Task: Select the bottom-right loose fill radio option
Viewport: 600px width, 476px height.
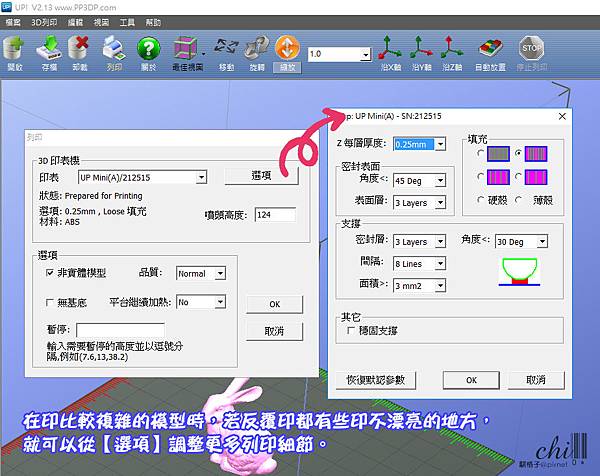Action: 518,177
